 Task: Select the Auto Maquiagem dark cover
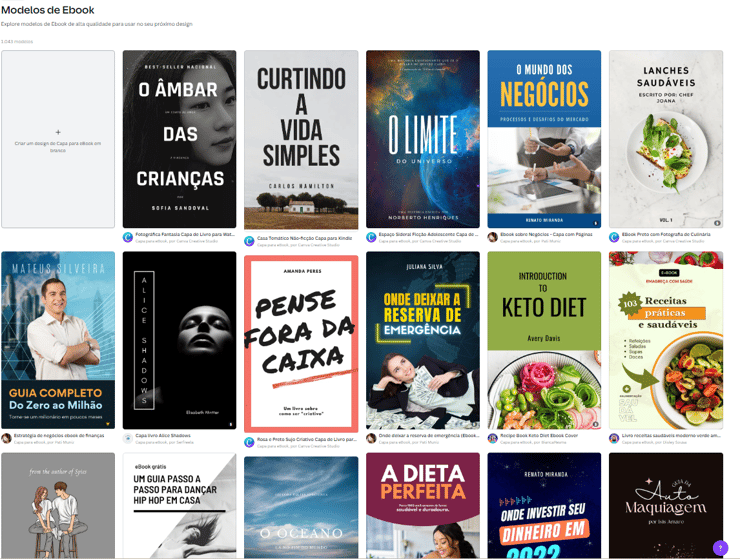coord(666,506)
